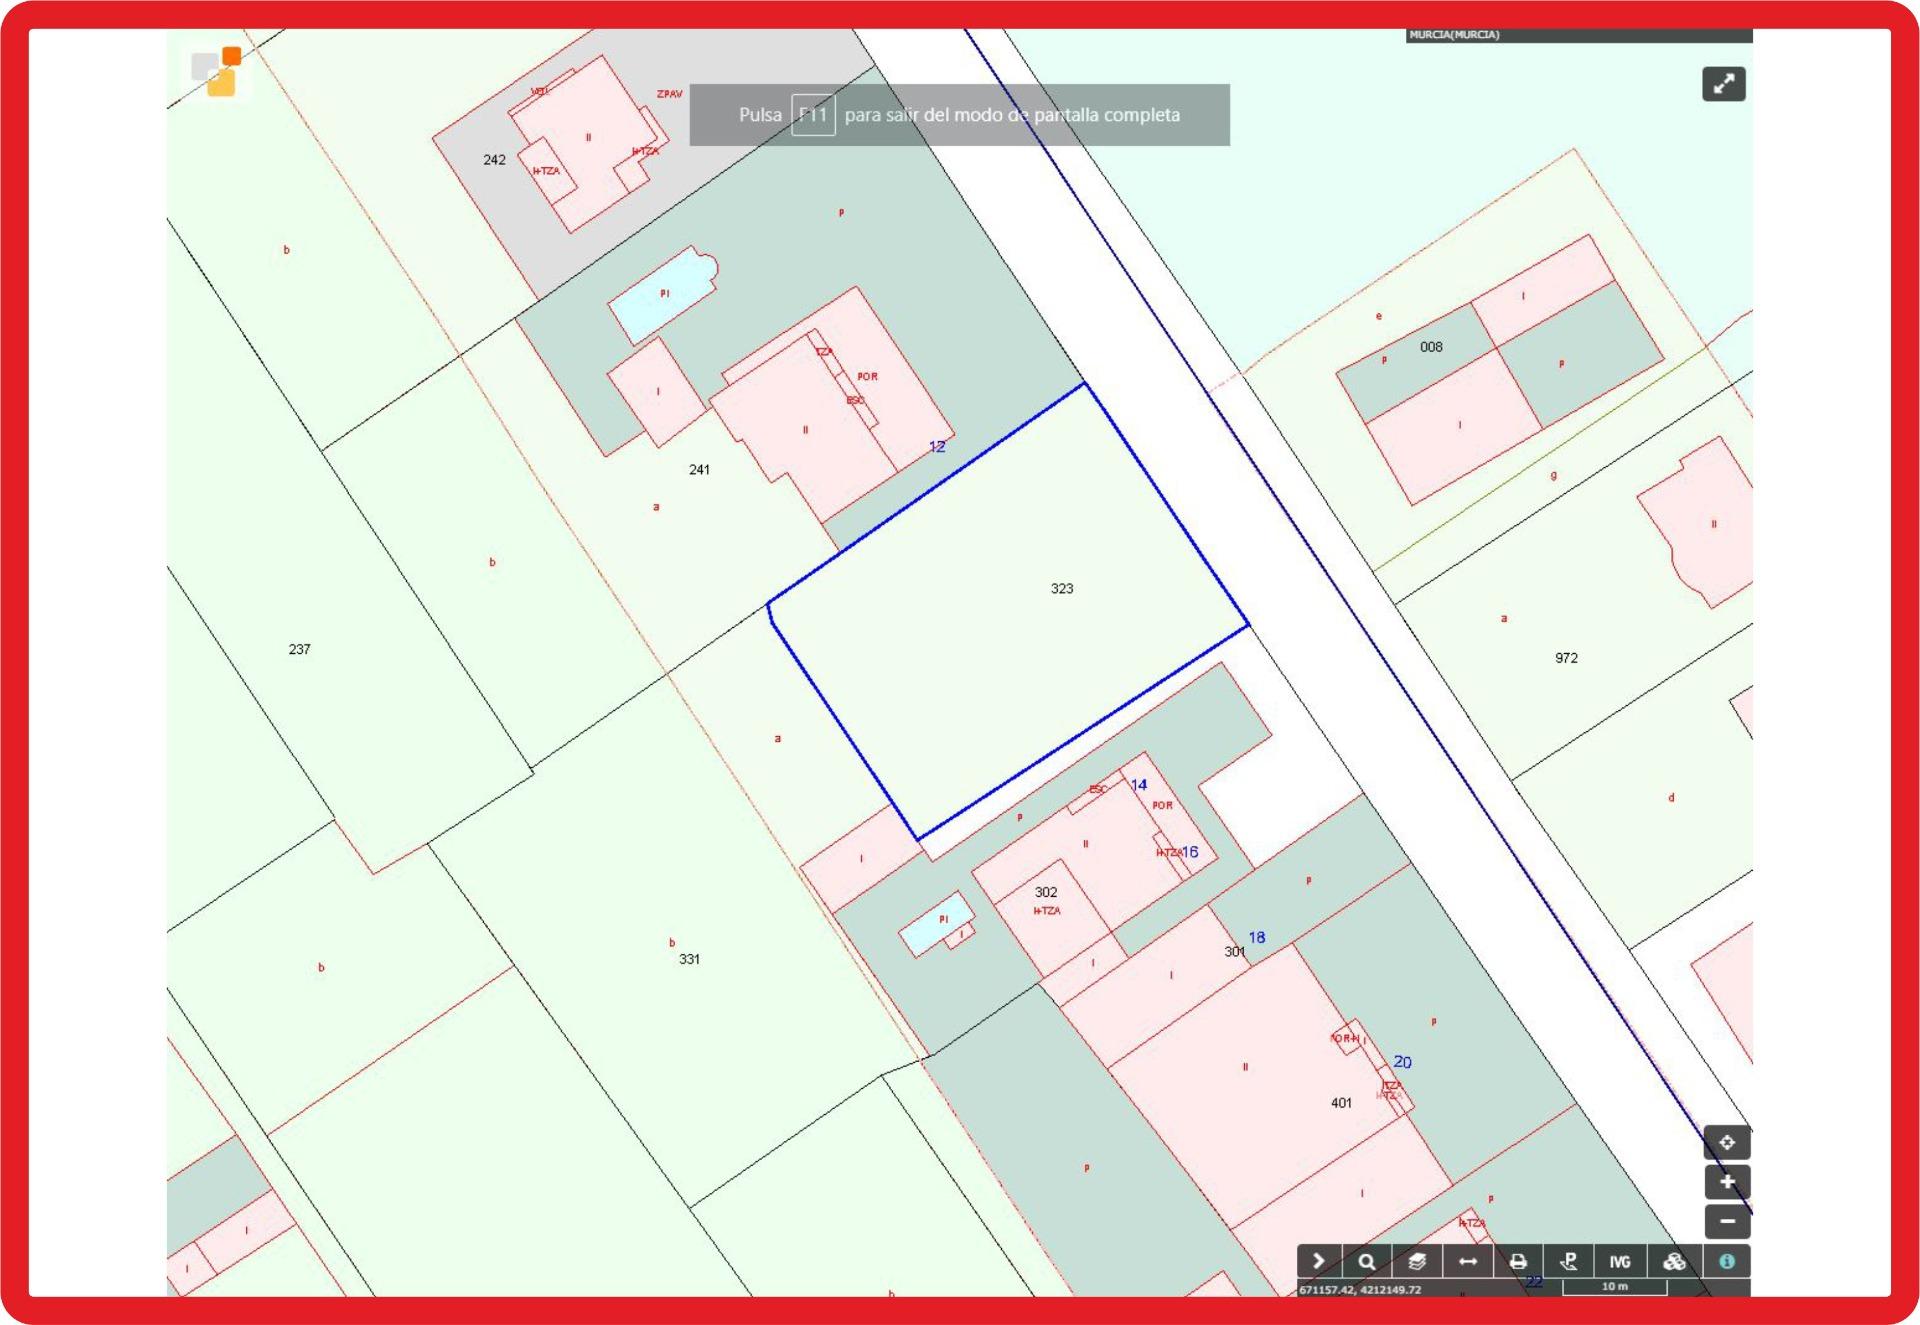Click the print map icon
This screenshot has height=1325, width=1920.
(x=1518, y=1261)
